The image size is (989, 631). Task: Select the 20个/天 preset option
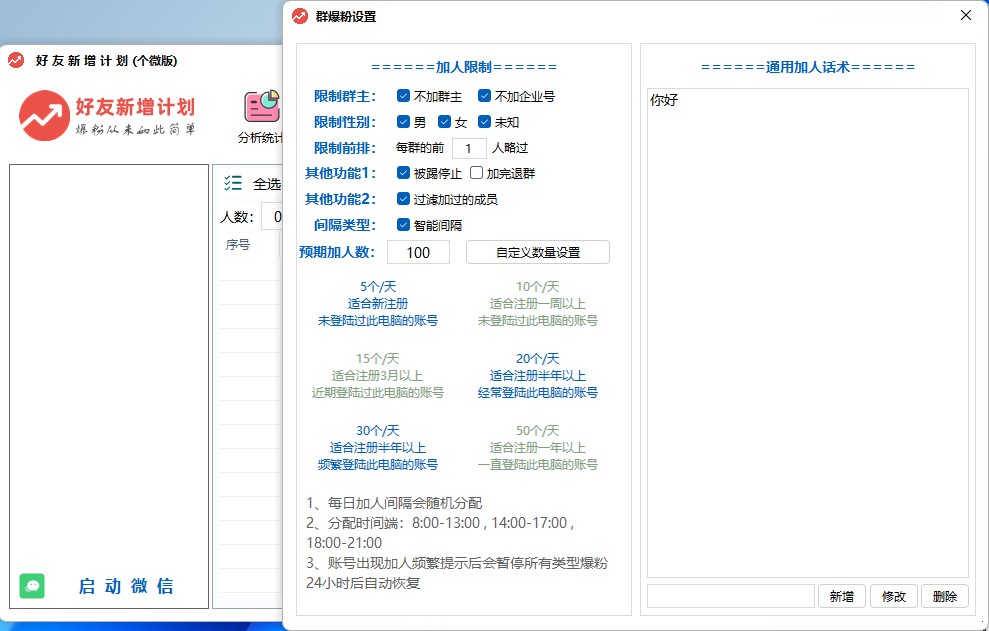coord(537,376)
